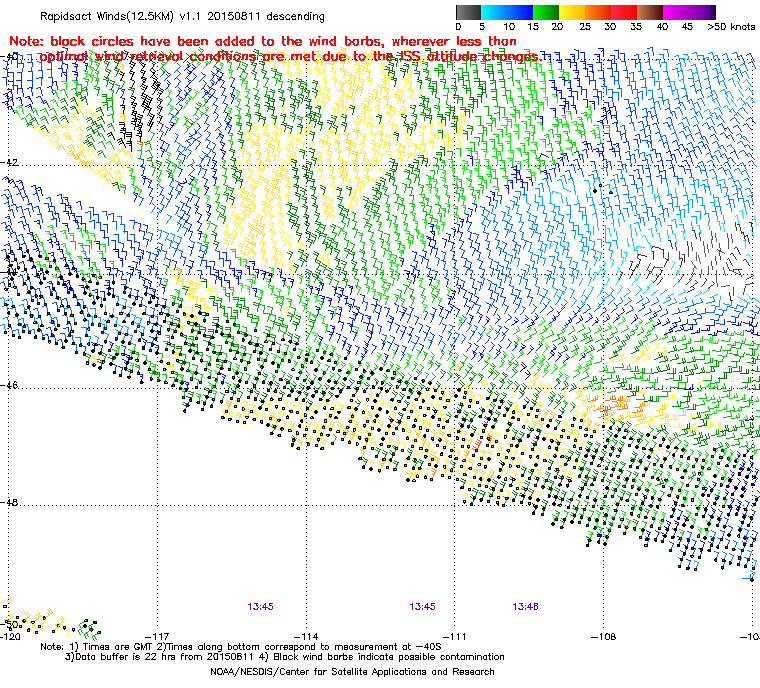
Task: Click the '-117' longitude axis label
Action: [158, 637]
